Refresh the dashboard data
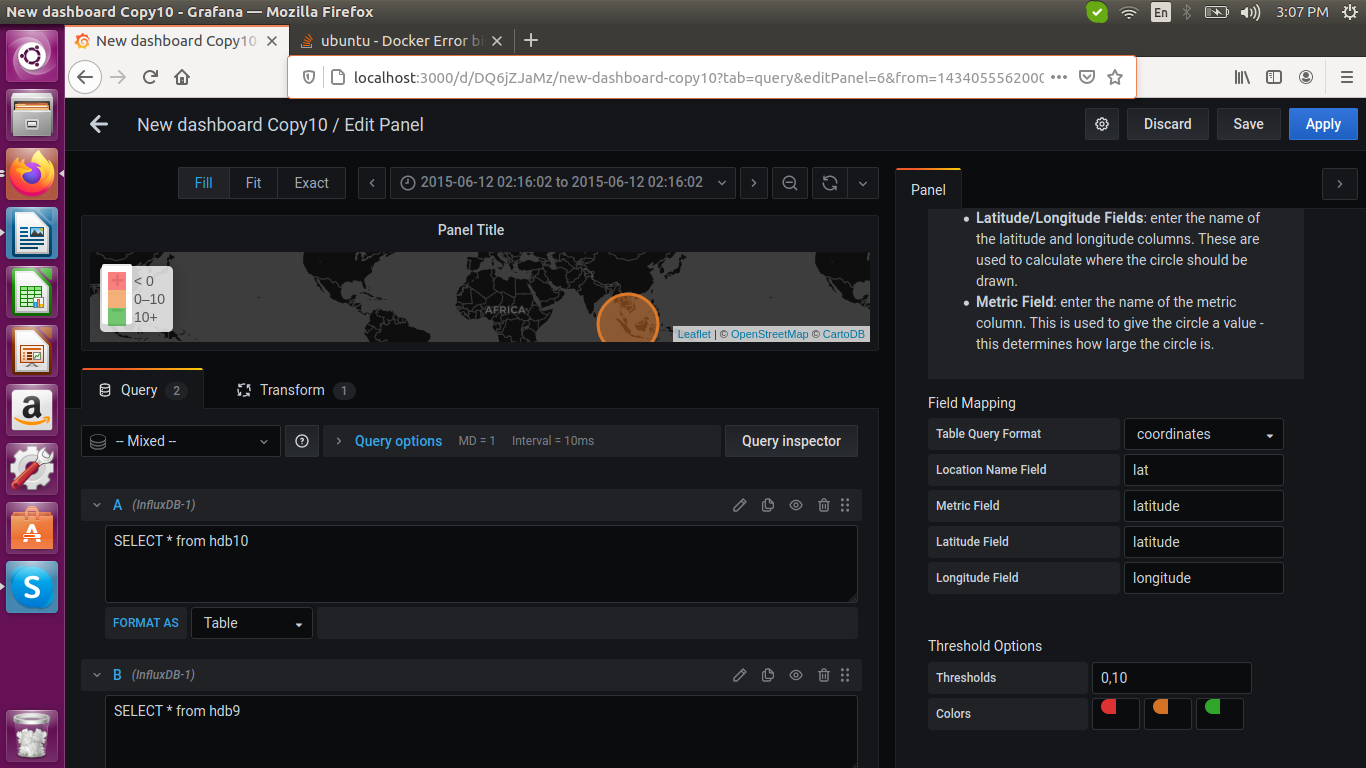 pyautogui.click(x=829, y=183)
